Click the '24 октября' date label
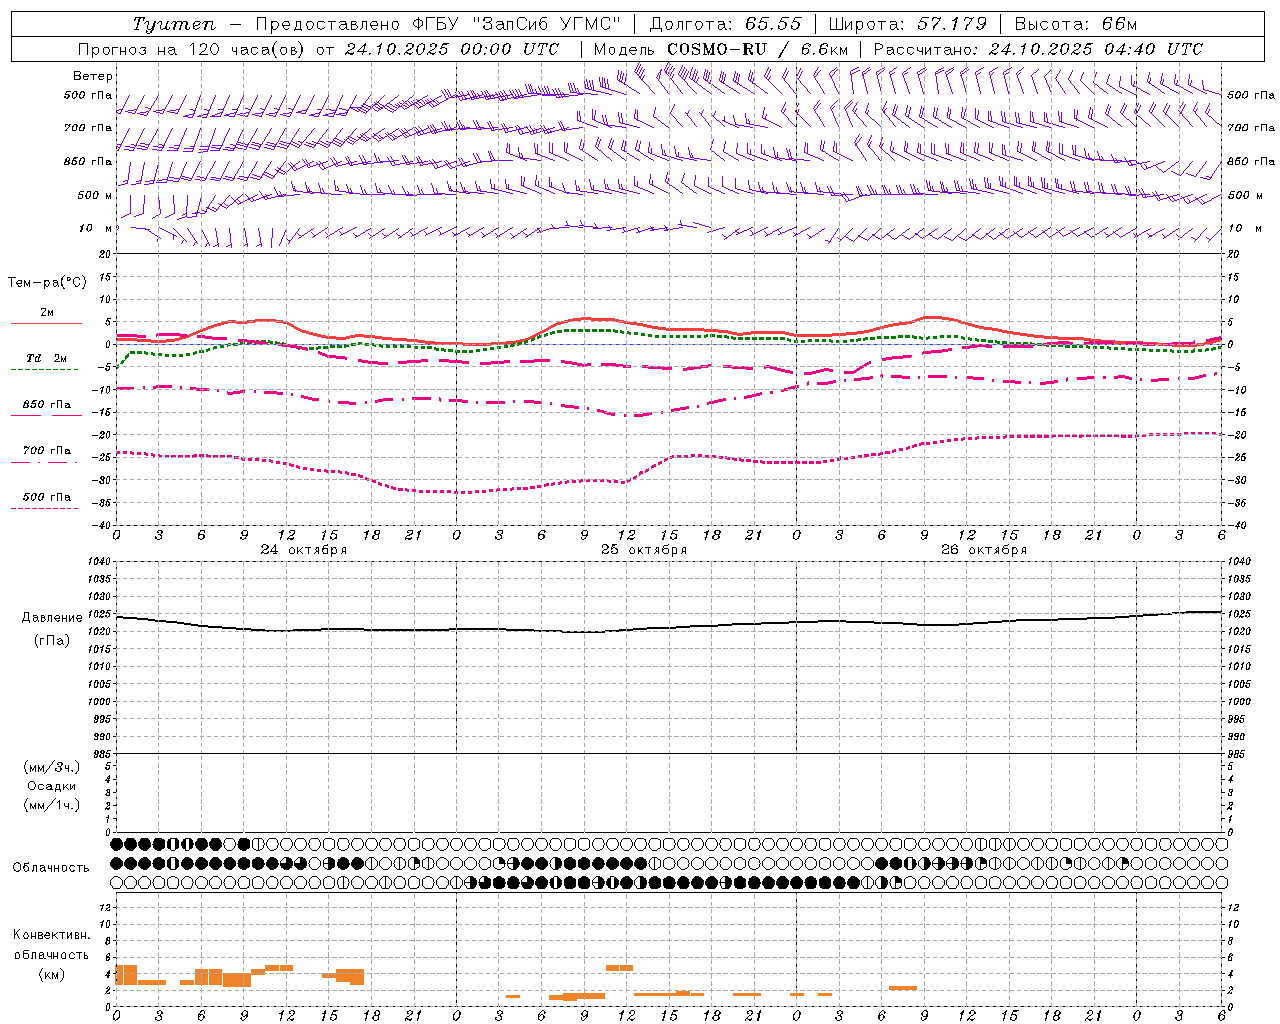This screenshot has height=1024, width=1280. 304,550
